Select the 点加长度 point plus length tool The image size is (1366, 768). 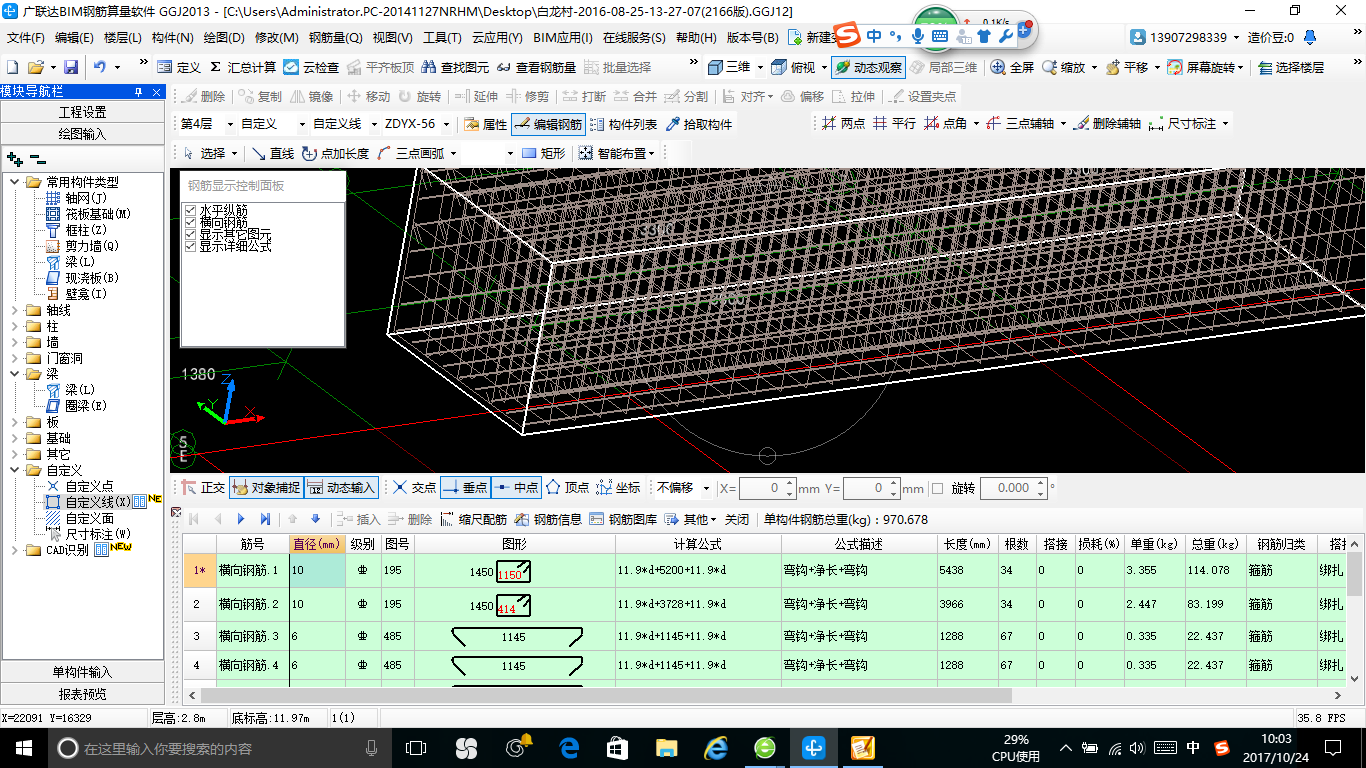(x=335, y=153)
